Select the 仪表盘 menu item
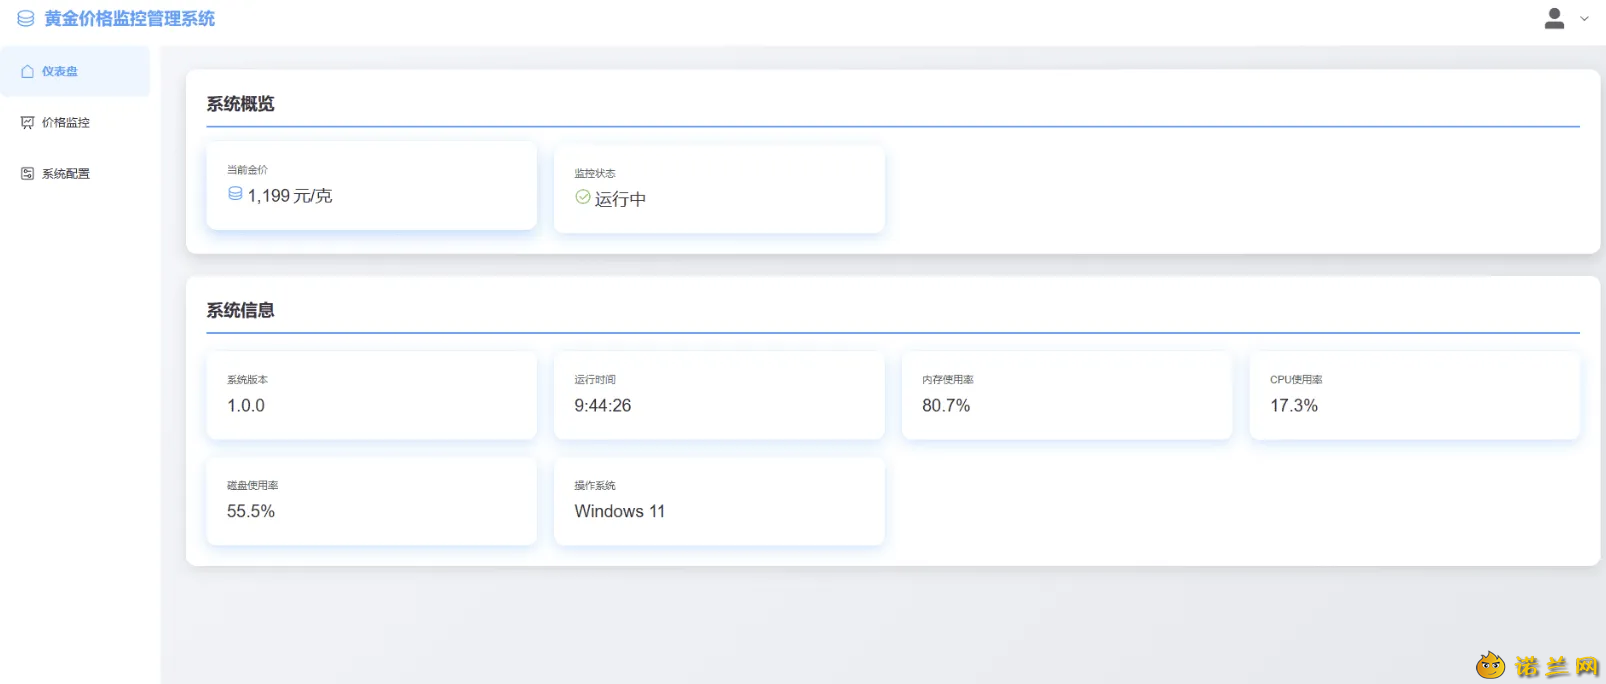This screenshot has width=1606, height=684. pyautogui.click(x=75, y=72)
